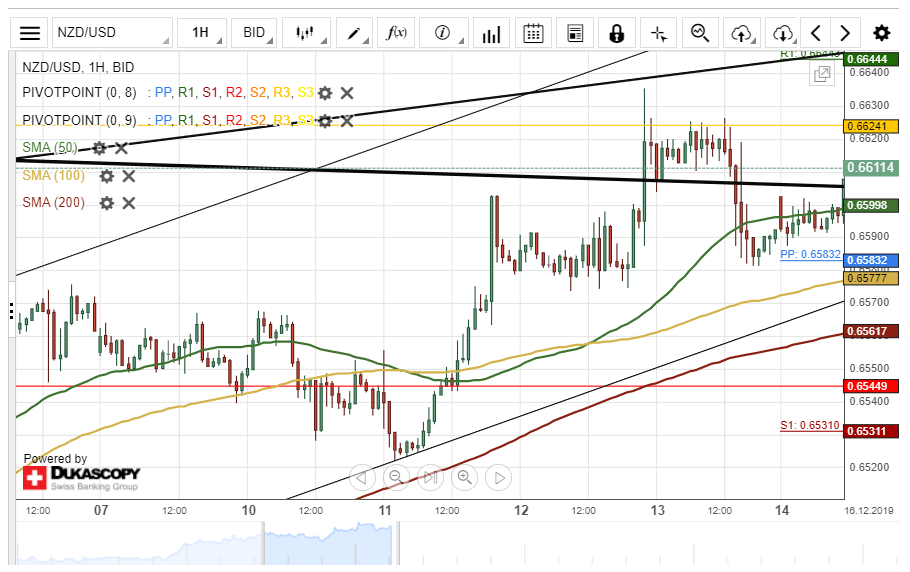This screenshot has width=910, height=572.
Task: Click the cloud upload icon
Action: [742, 32]
